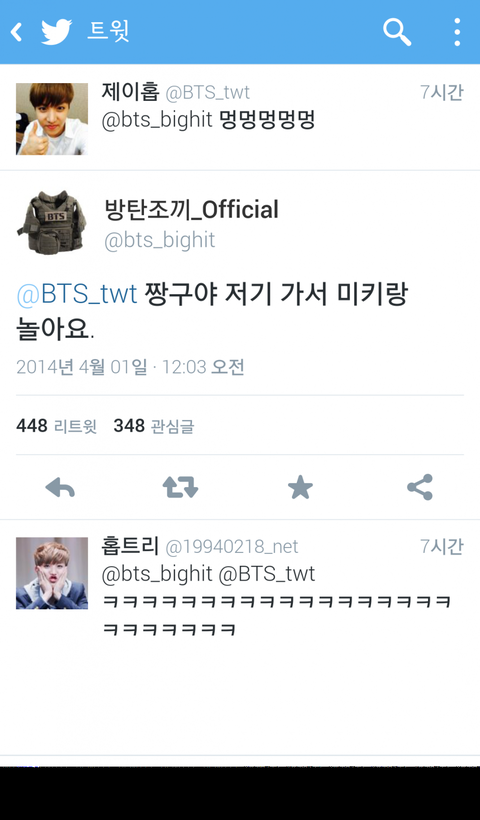
Task: Open the BTS vest avatar image
Action: coord(52,223)
